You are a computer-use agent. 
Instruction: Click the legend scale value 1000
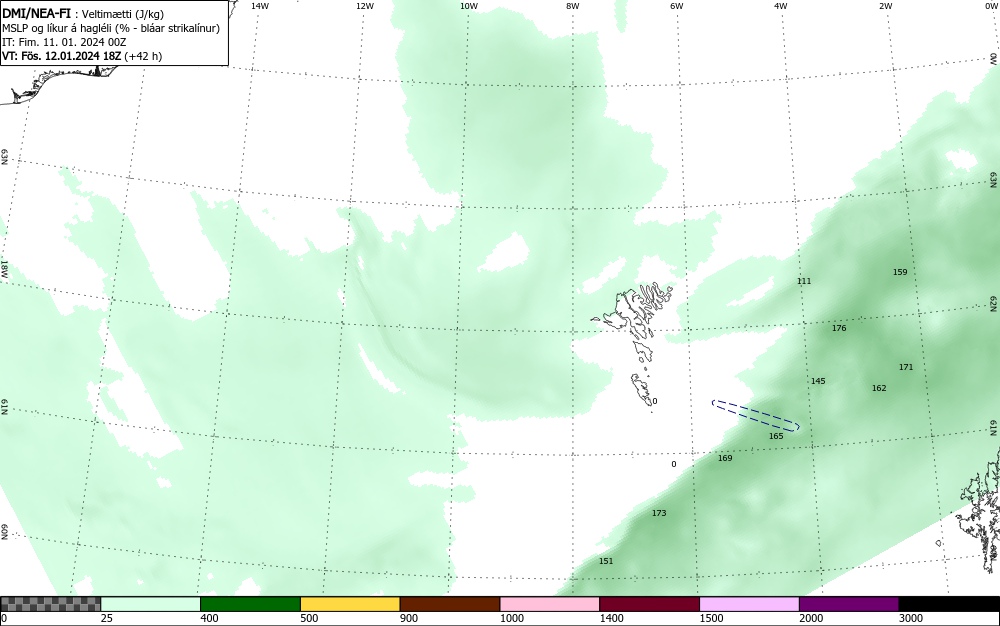tap(511, 618)
